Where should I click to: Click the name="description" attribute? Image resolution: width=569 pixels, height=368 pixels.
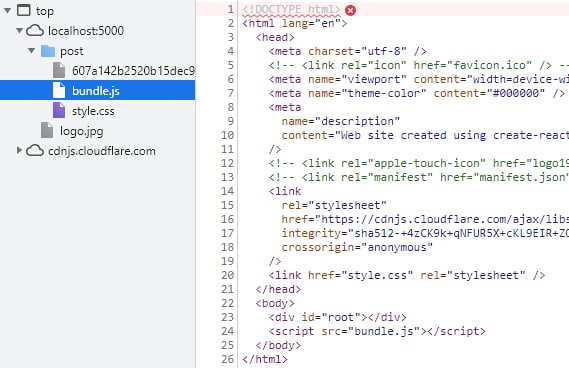click(341, 121)
